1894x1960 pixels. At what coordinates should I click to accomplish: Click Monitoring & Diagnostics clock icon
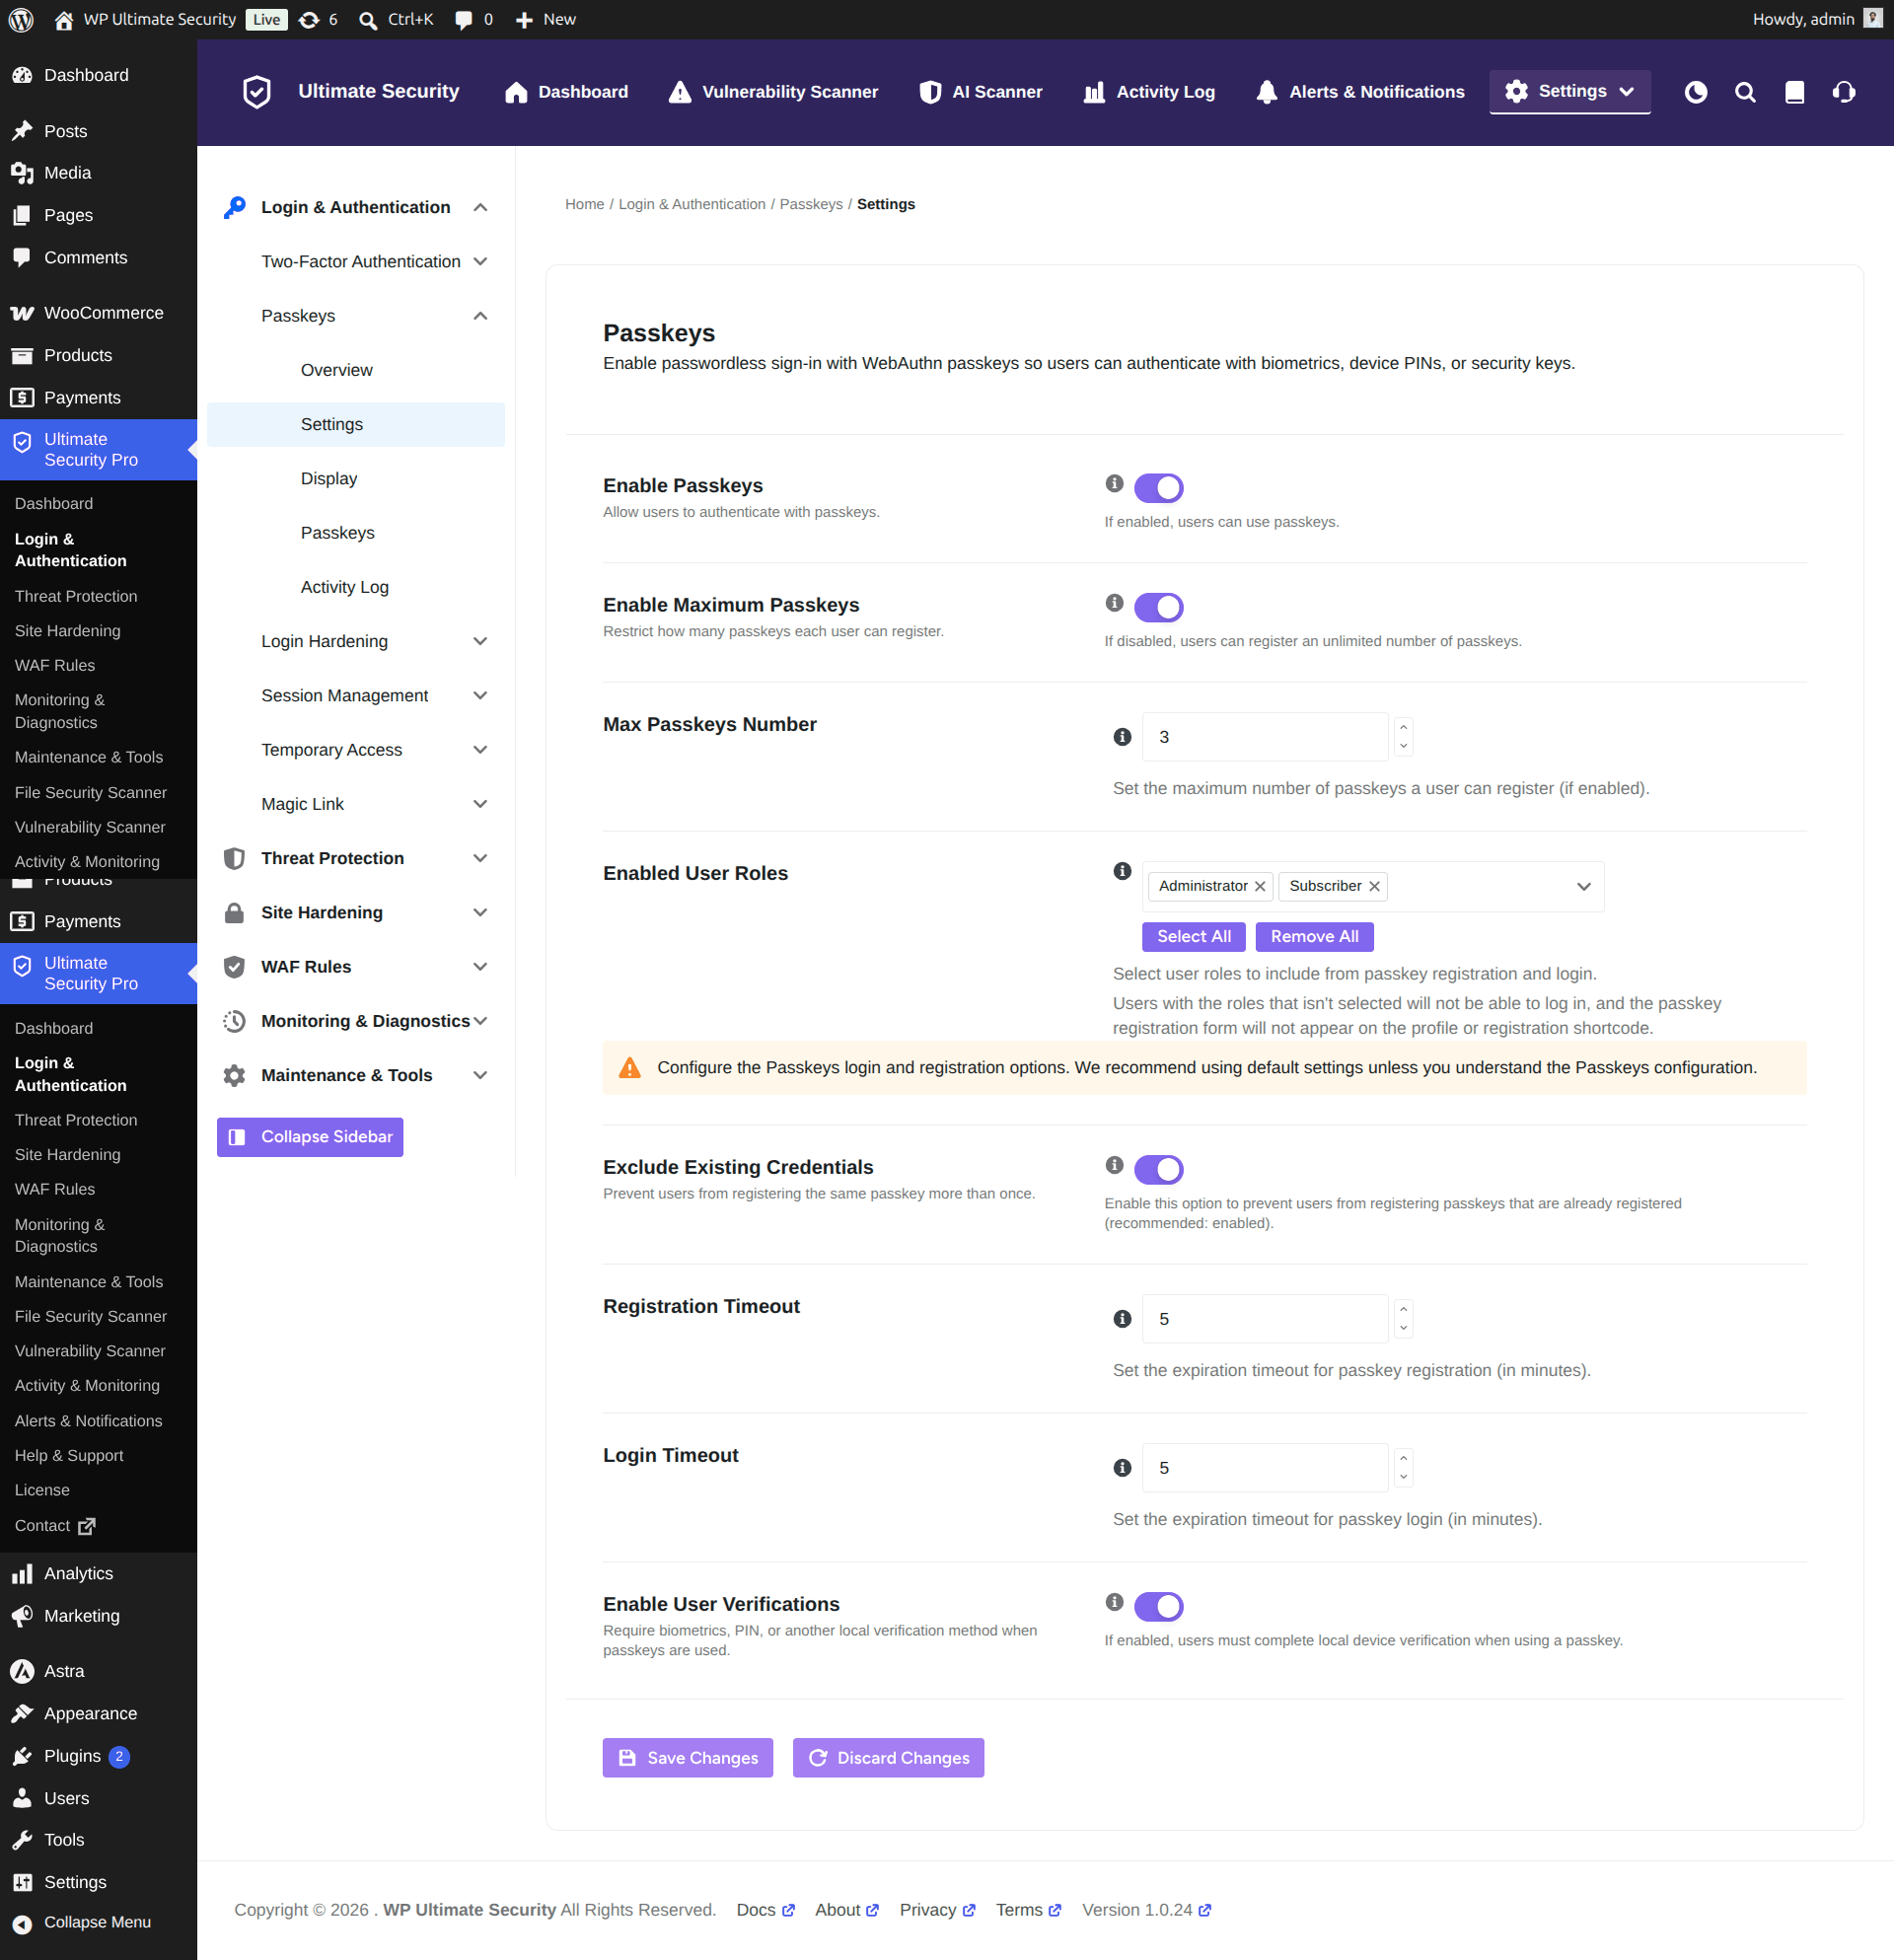(x=234, y=1020)
